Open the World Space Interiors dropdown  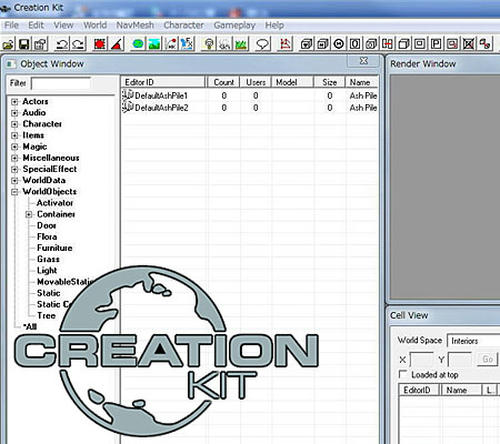(x=473, y=341)
